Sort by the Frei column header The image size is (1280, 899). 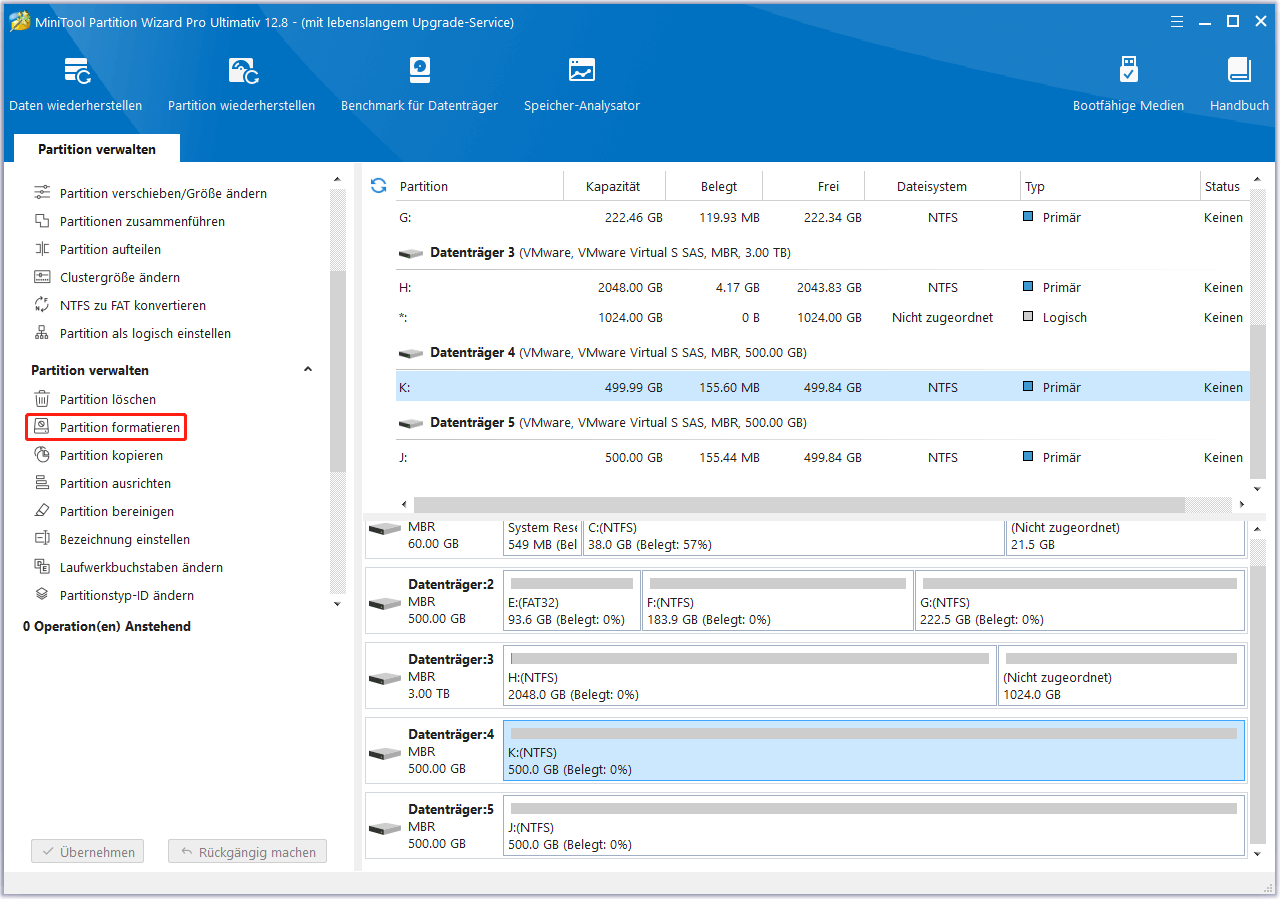(813, 186)
